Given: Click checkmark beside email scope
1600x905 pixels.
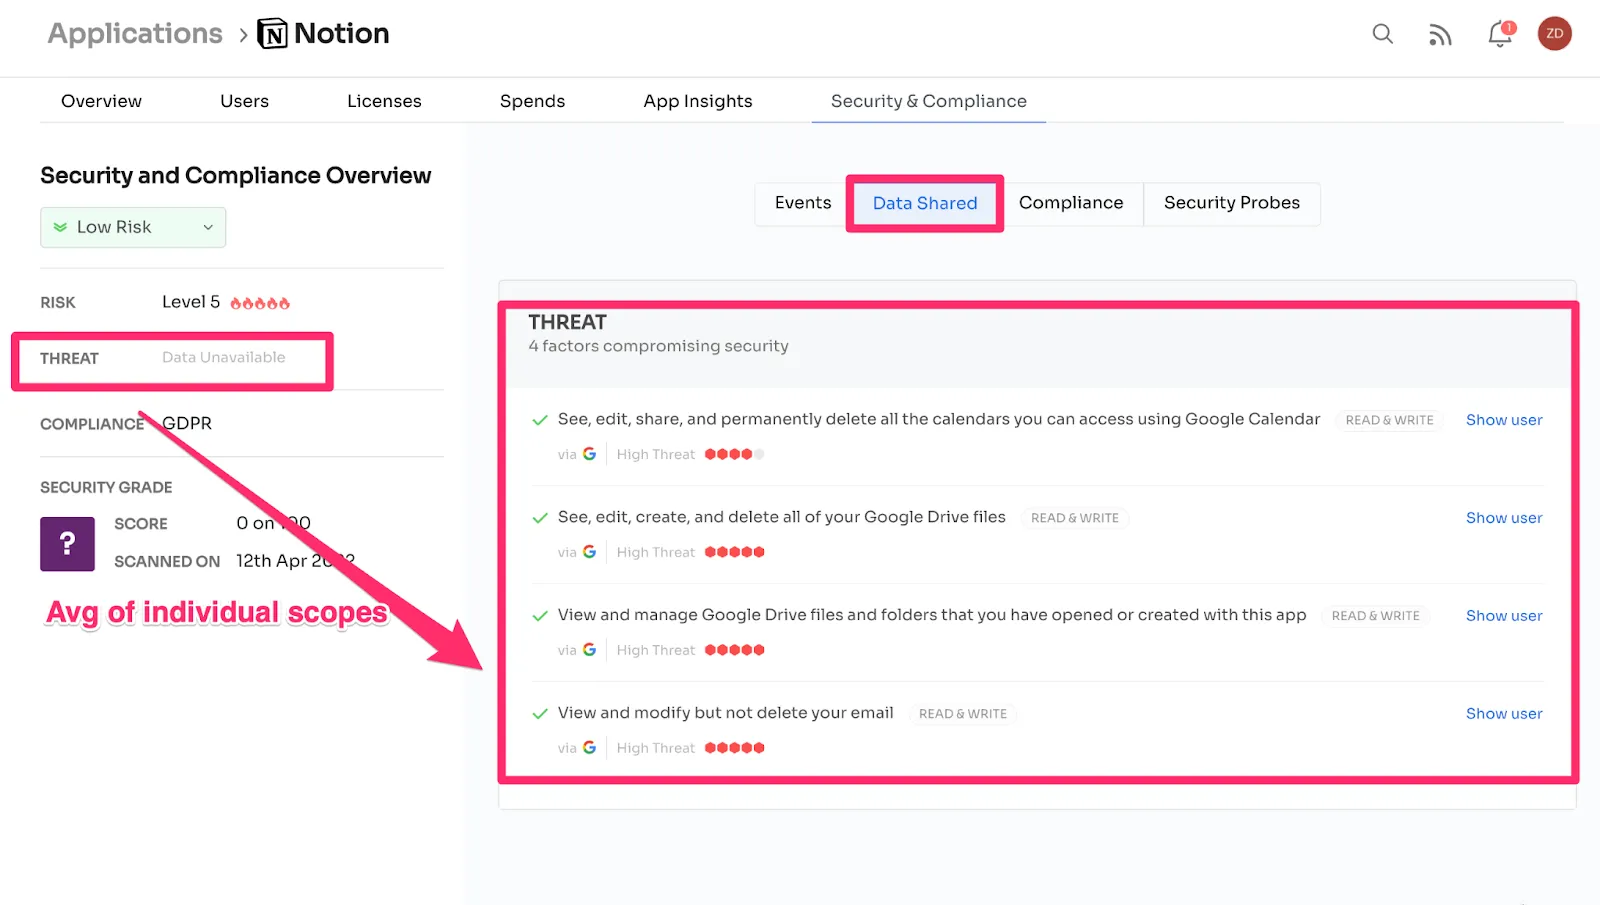Looking at the screenshot, I should click(540, 714).
